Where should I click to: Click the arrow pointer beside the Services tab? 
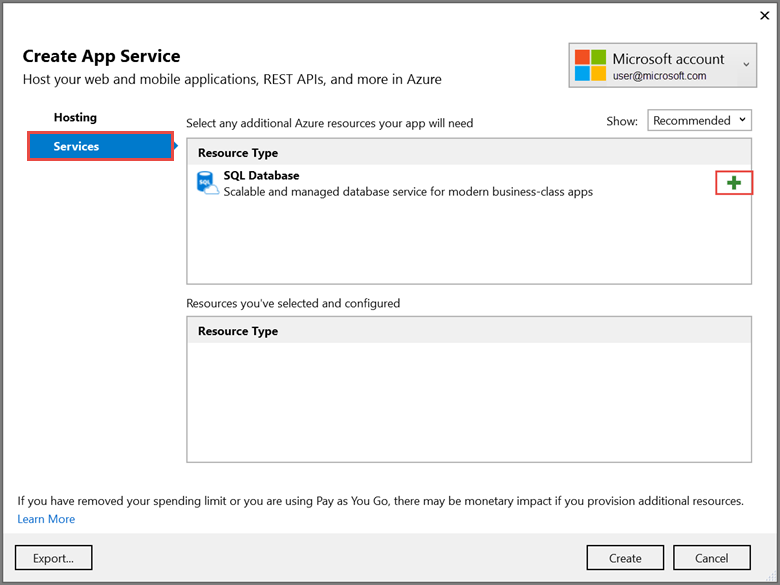(x=178, y=147)
